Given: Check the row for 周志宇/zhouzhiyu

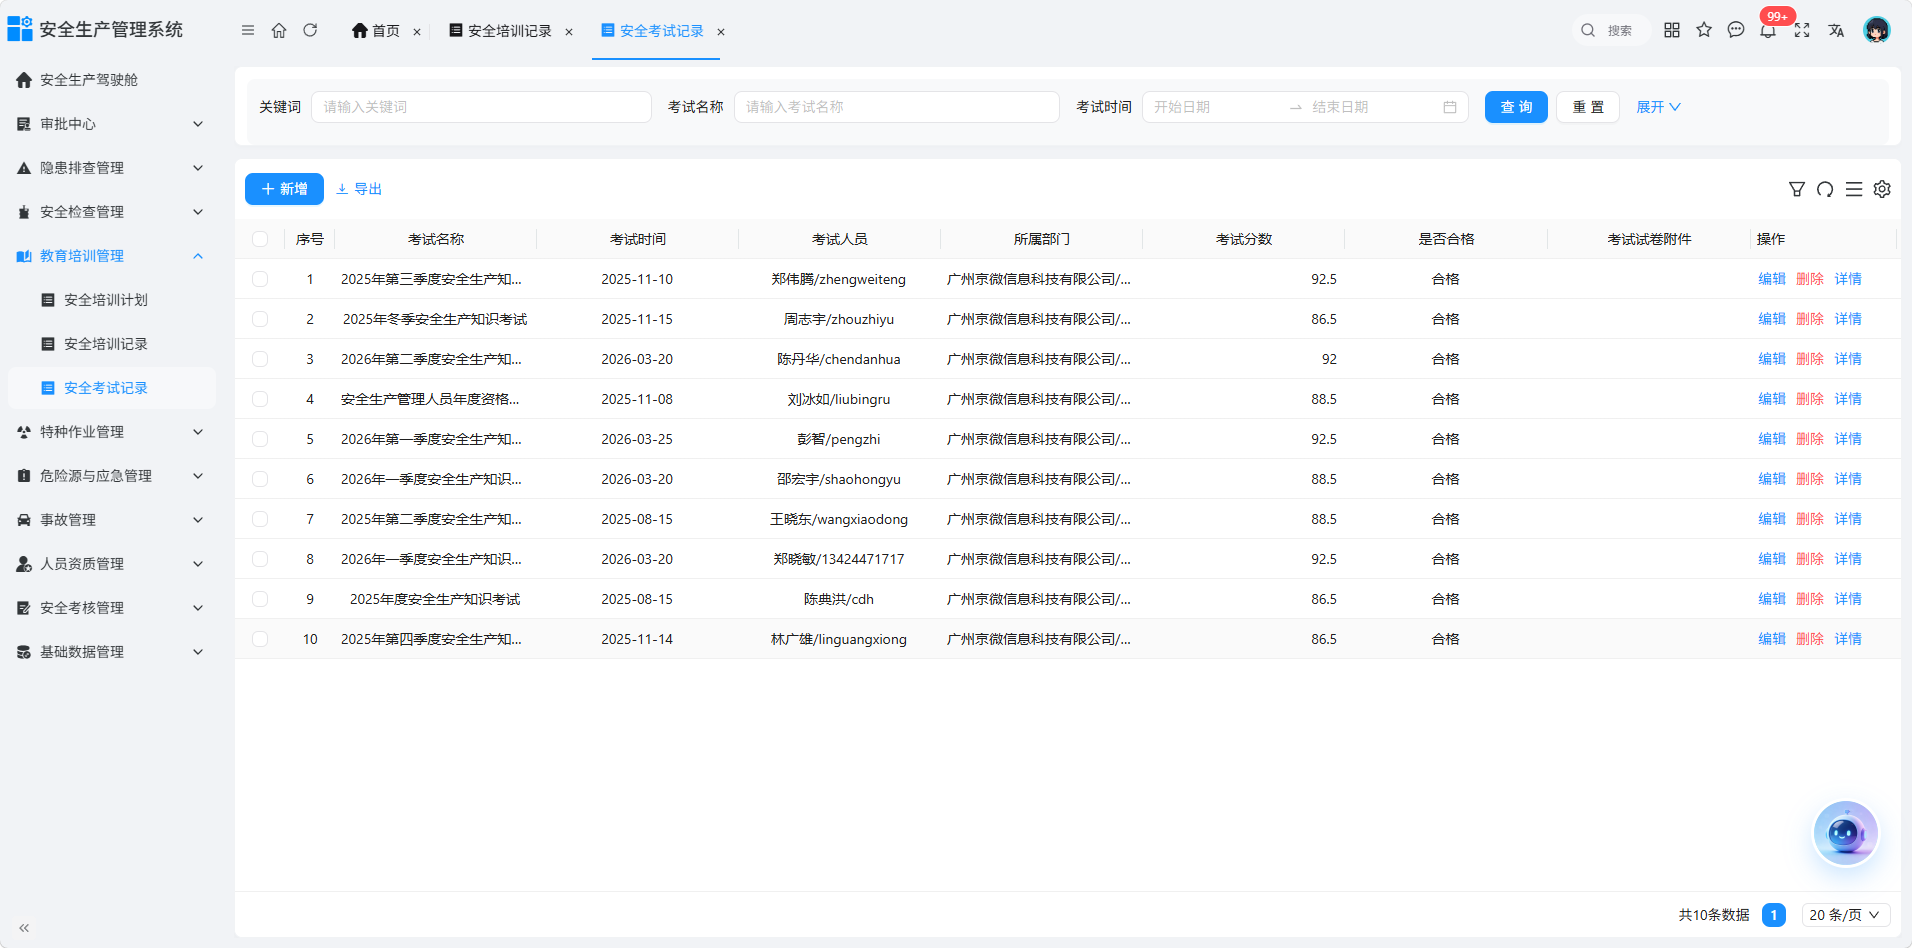Looking at the screenshot, I should click(260, 319).
